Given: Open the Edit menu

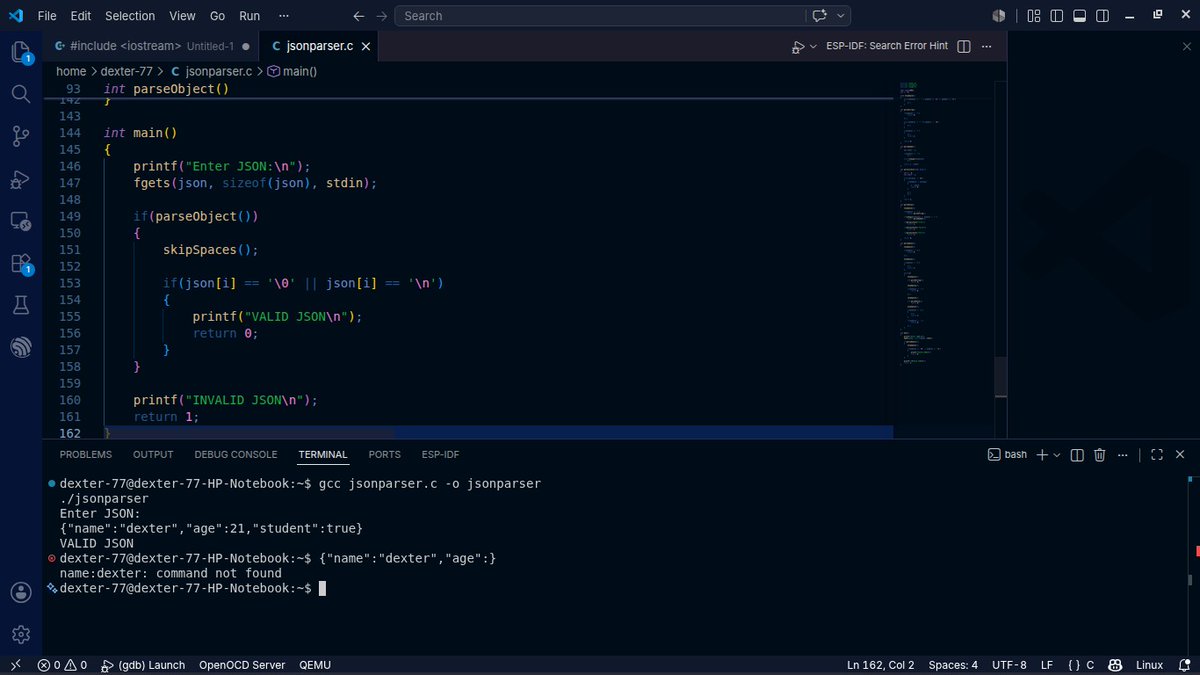Looking at the screenshot, I should 81,16.
